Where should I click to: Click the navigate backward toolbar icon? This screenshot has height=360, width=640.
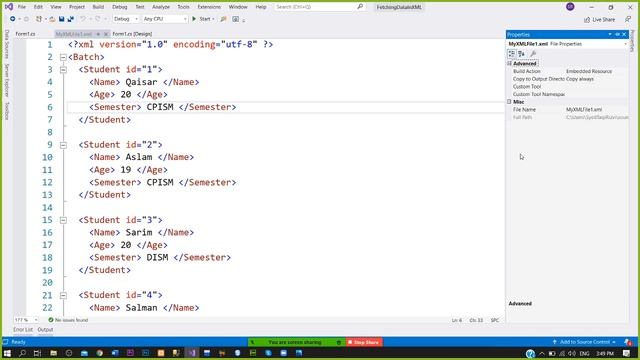pyautogui.click(x=13, y=19)
